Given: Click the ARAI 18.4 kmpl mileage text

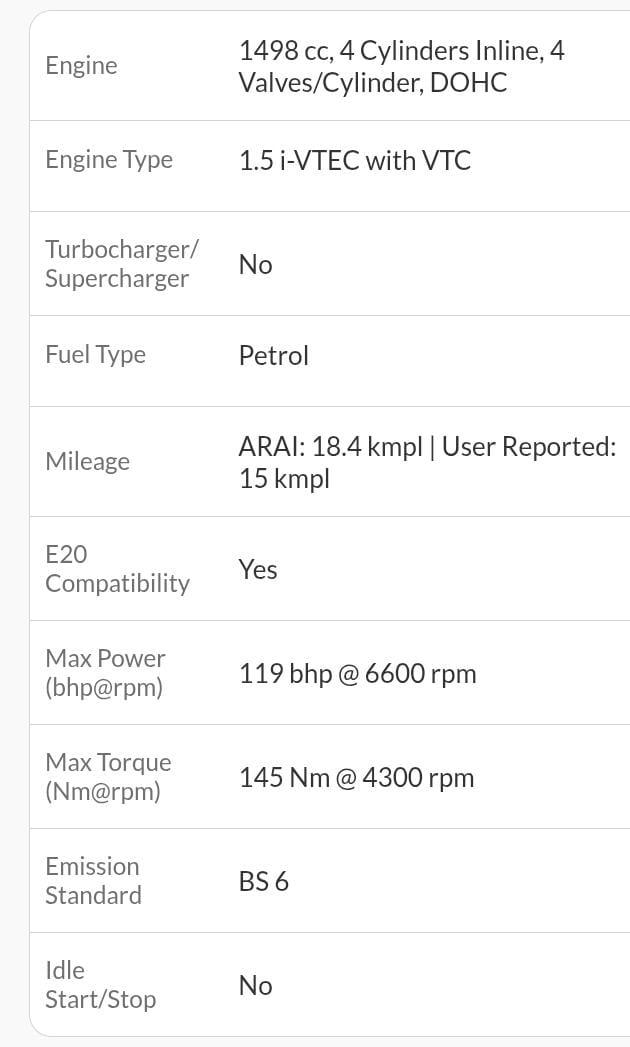Looking at the screenshot, I should click(x=330, y=447).
